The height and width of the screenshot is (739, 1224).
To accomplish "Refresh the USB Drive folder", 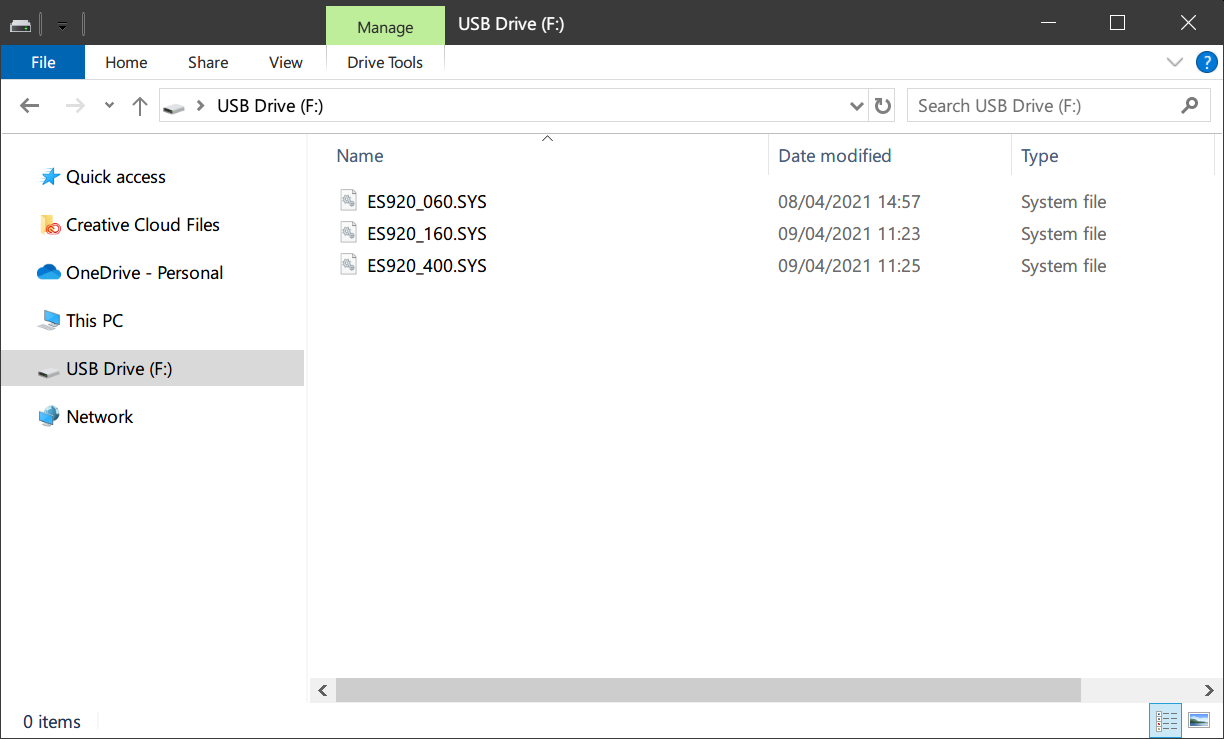I will click(x=882, y=106).
